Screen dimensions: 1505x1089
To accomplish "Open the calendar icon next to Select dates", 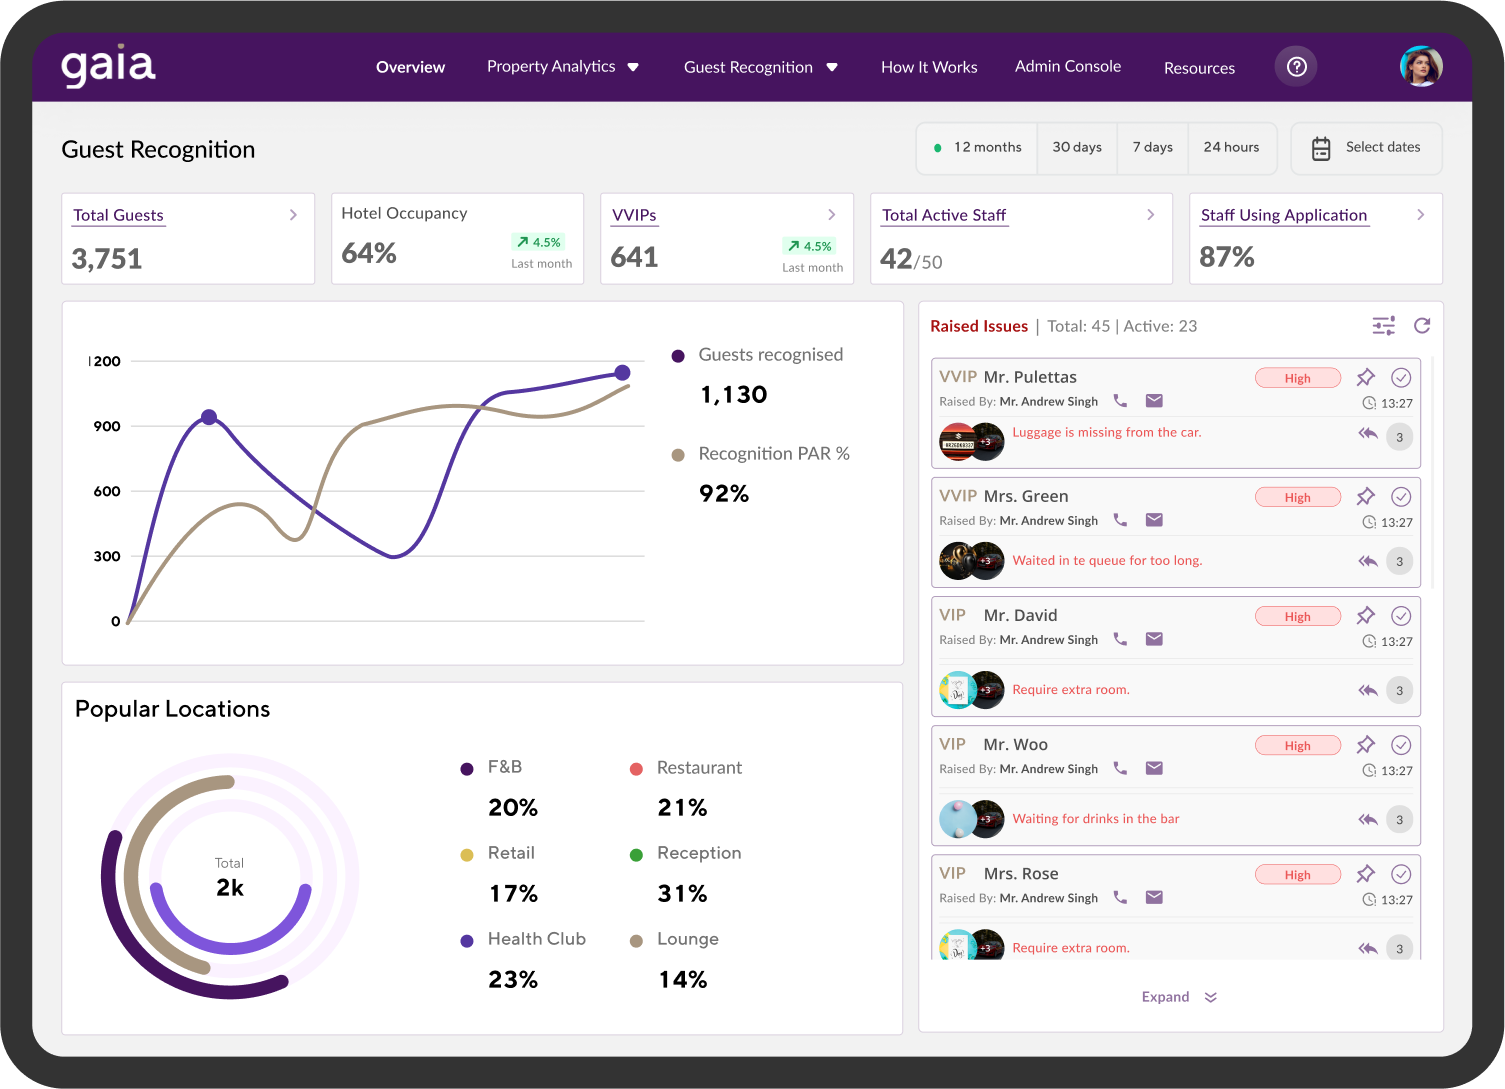I will coord(1321,147).
